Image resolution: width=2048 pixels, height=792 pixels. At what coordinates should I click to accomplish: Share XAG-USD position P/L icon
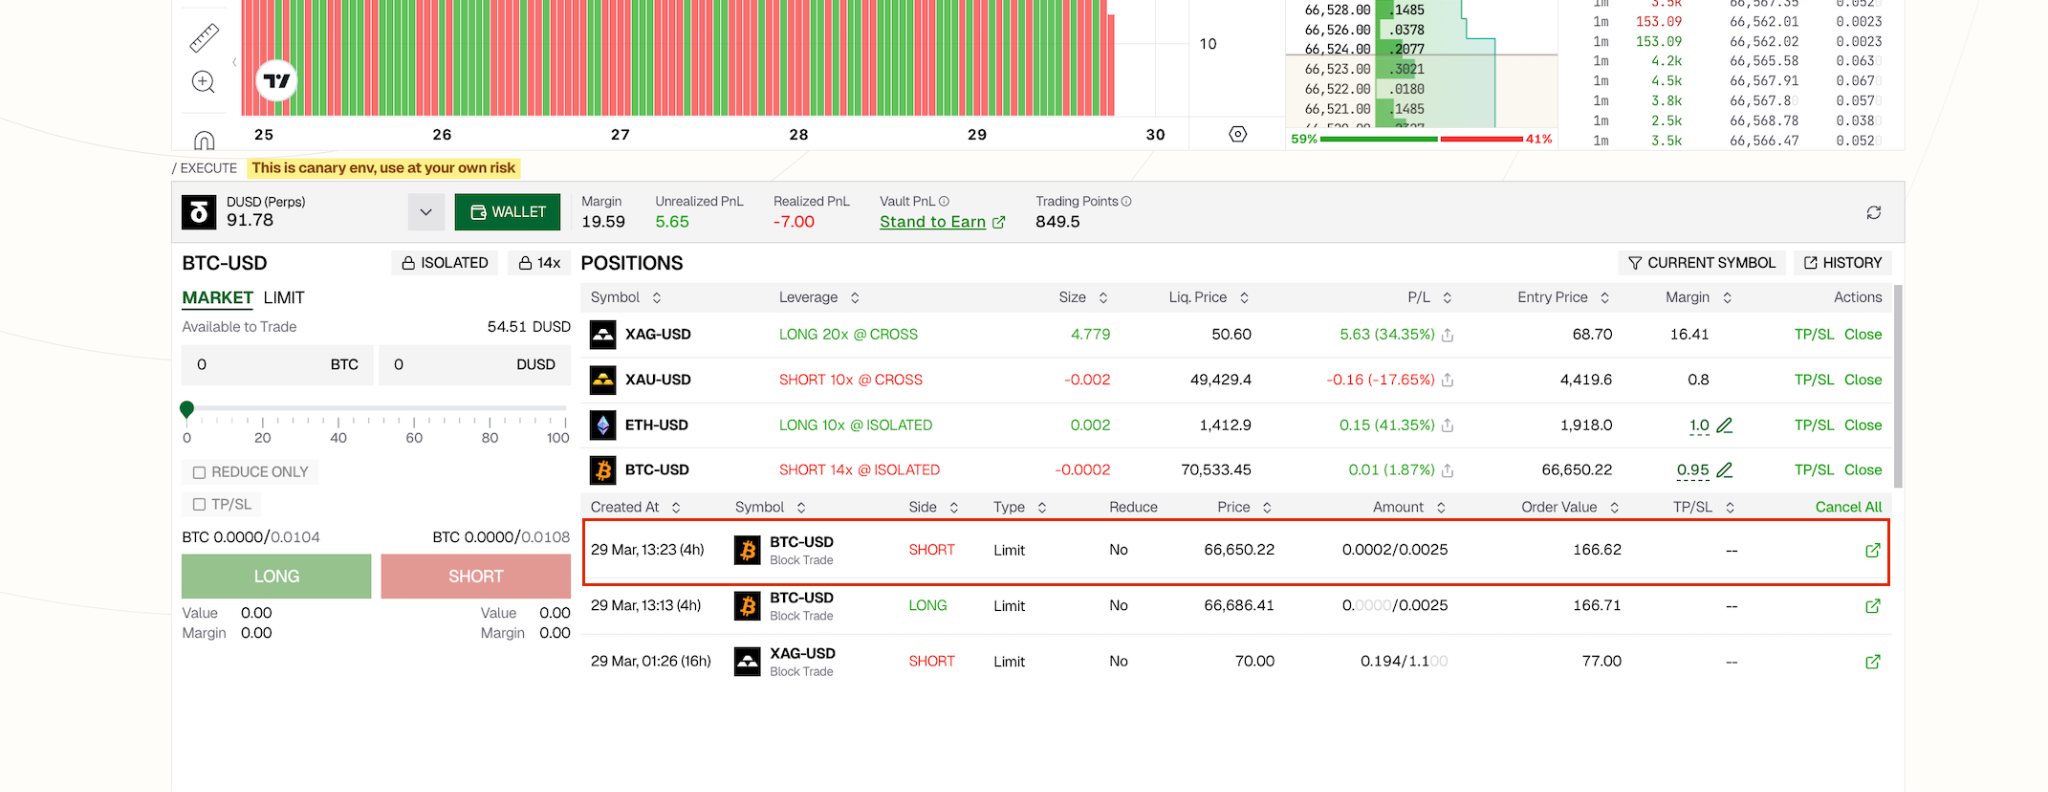[x=1447, y=335]
